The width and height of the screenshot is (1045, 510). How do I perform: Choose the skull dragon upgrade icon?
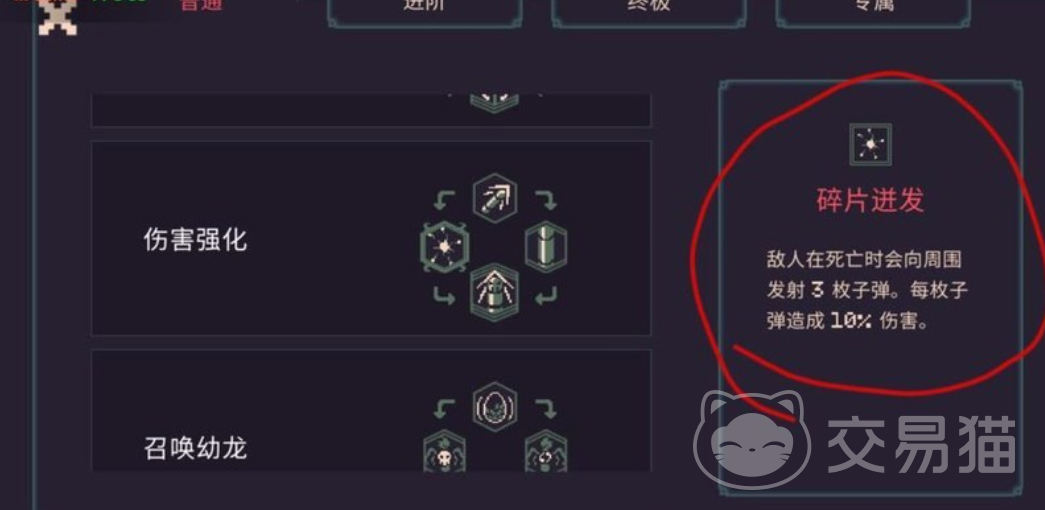tap(445, 452)
